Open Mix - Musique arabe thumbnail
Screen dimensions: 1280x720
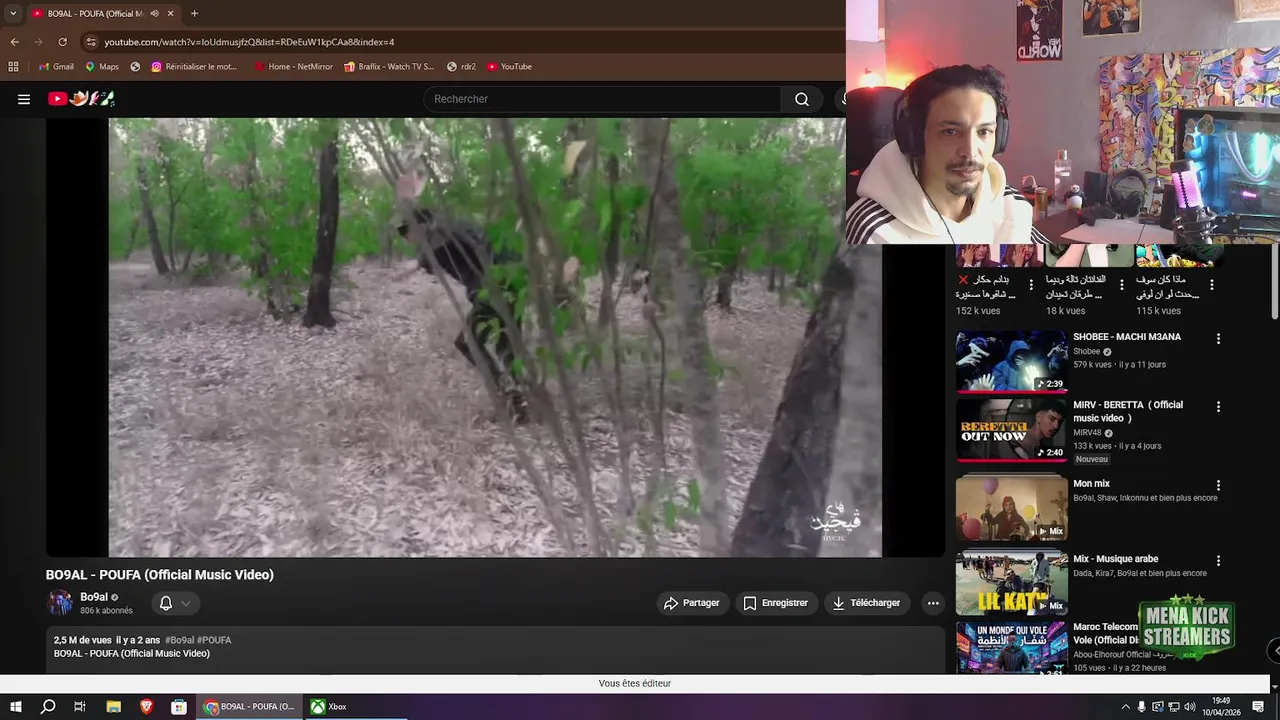point(1011,583)
